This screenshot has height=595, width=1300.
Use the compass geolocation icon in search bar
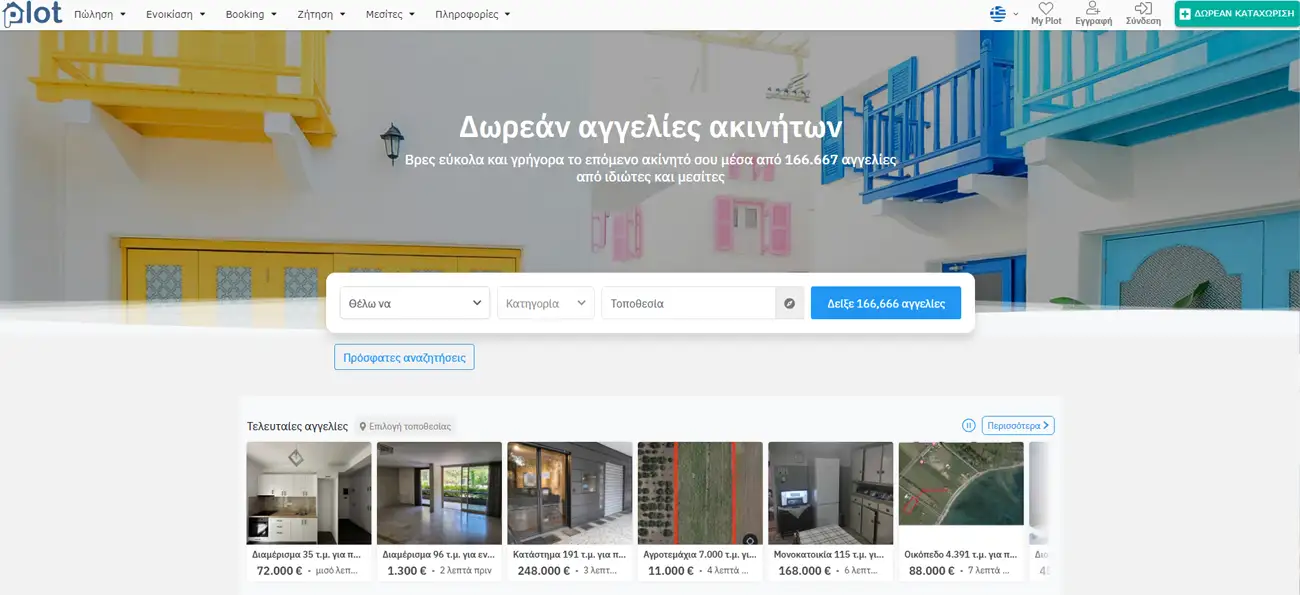(x=789, y=302)
